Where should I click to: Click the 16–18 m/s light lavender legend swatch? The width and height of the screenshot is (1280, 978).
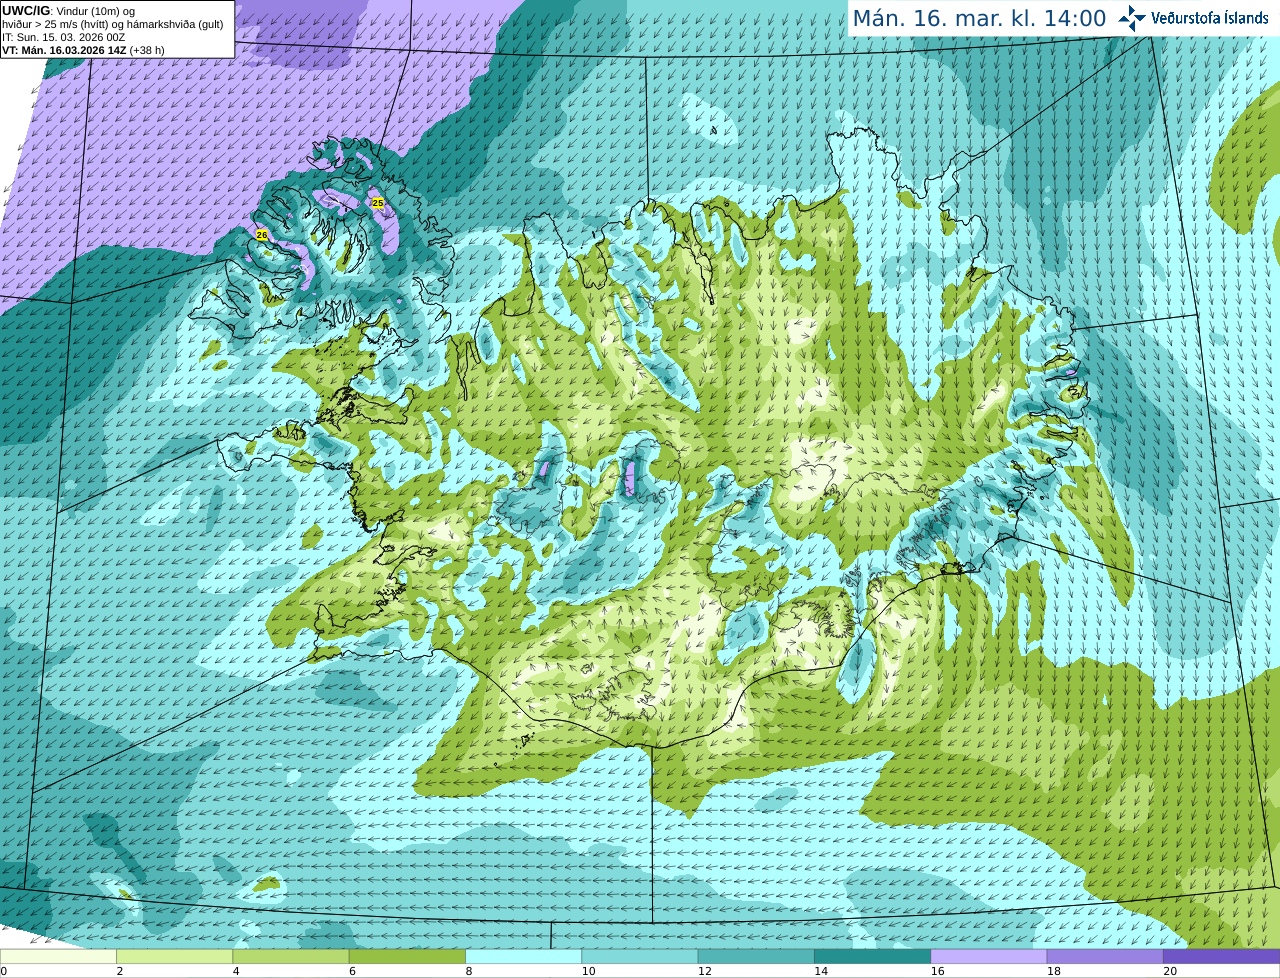coord(989,956)
